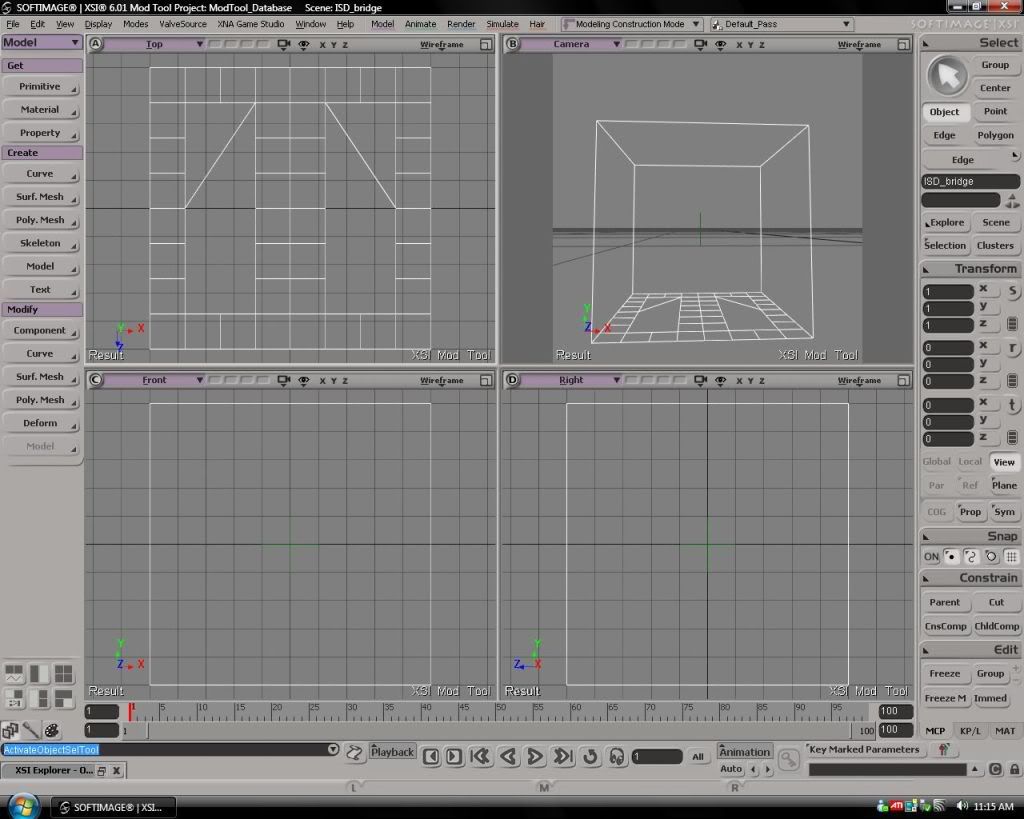Viewport: 1024px width, 819px height.
Task: Click red current-frame marker on timeline
Action: [x=131, y=711]
